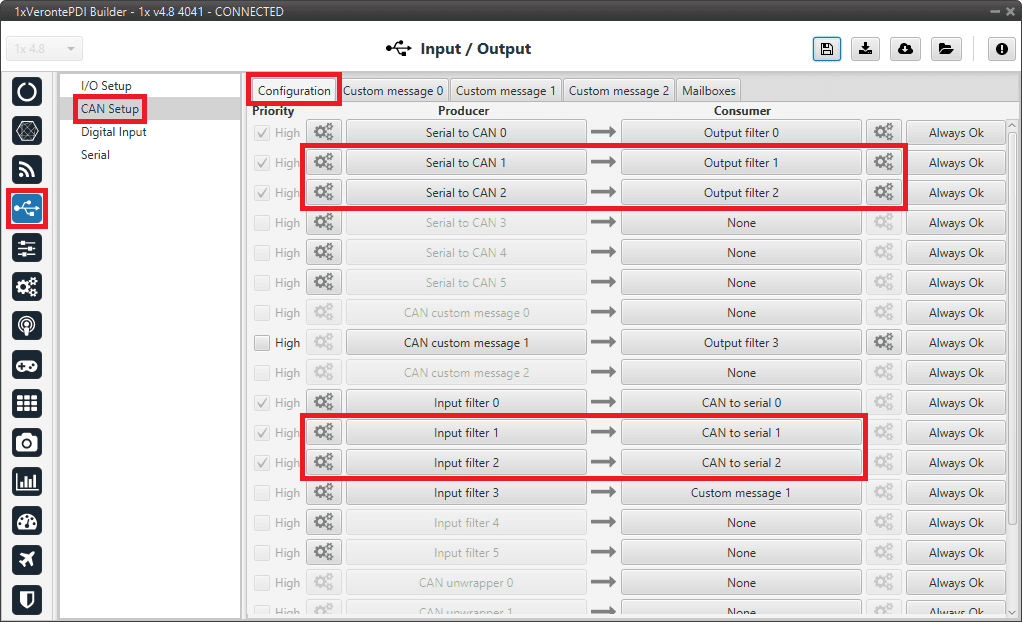This screenshot has height=622, width=1022.
Task: Click the save floppy disk icon
Action: point(826,49)
